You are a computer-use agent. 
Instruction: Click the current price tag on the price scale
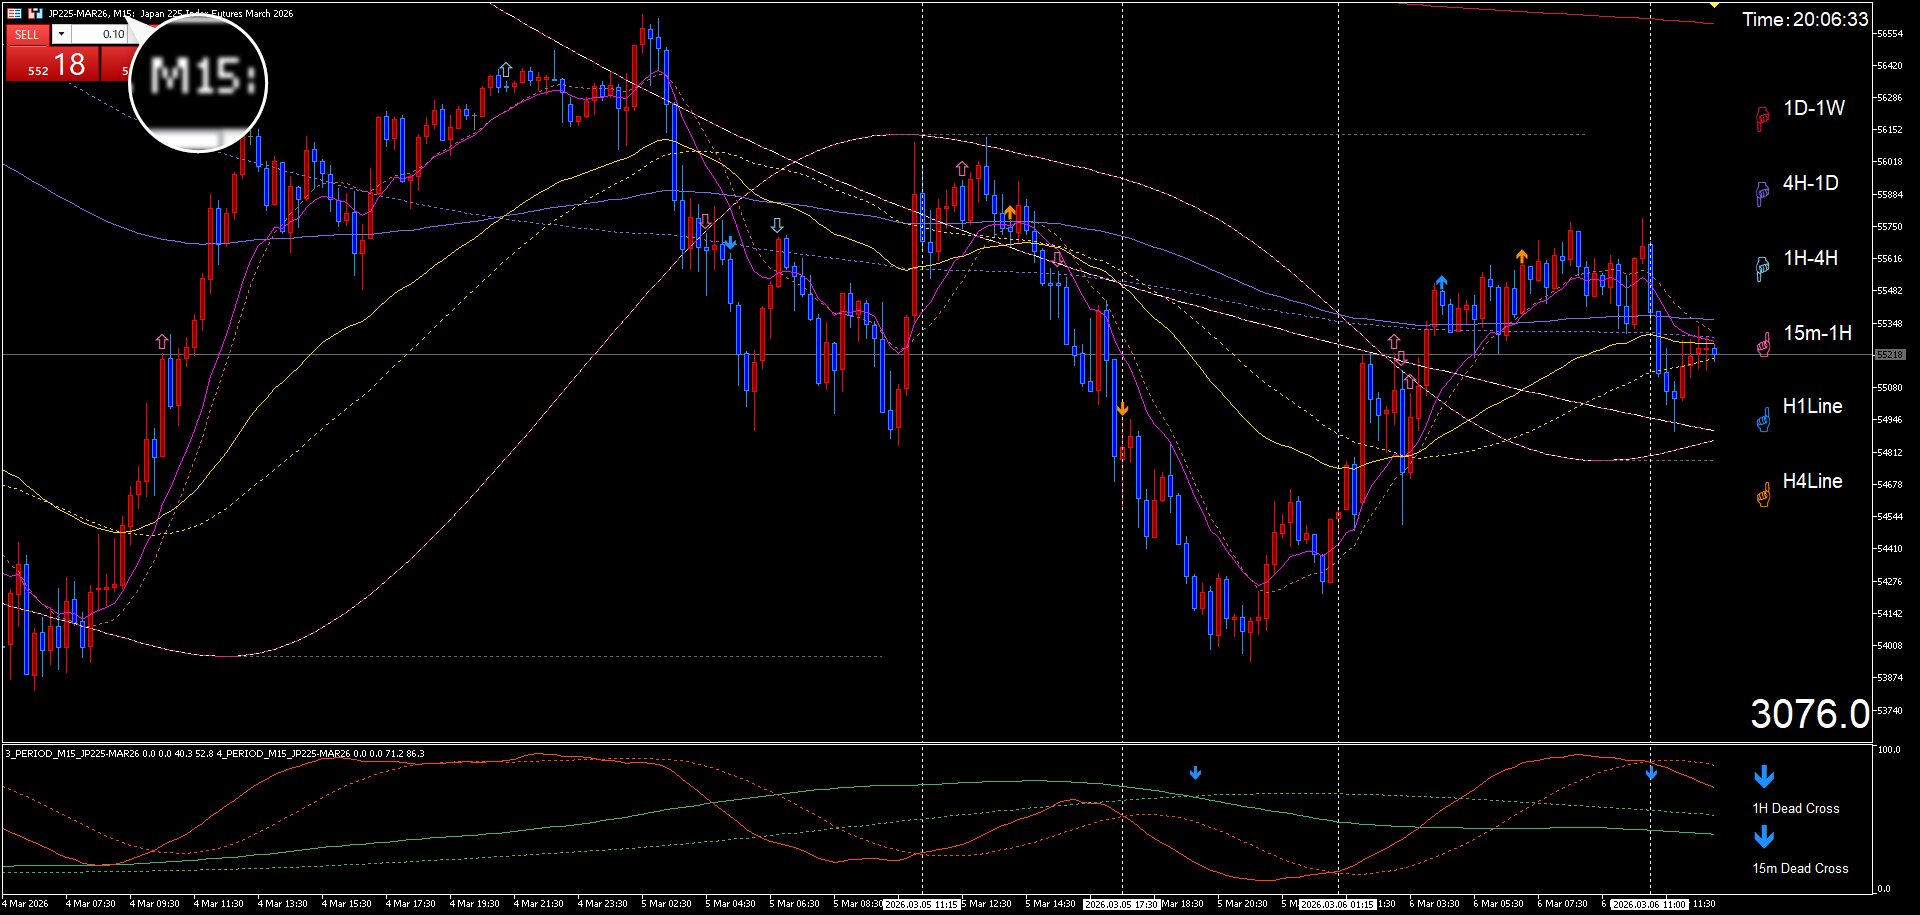point(1889,354)
